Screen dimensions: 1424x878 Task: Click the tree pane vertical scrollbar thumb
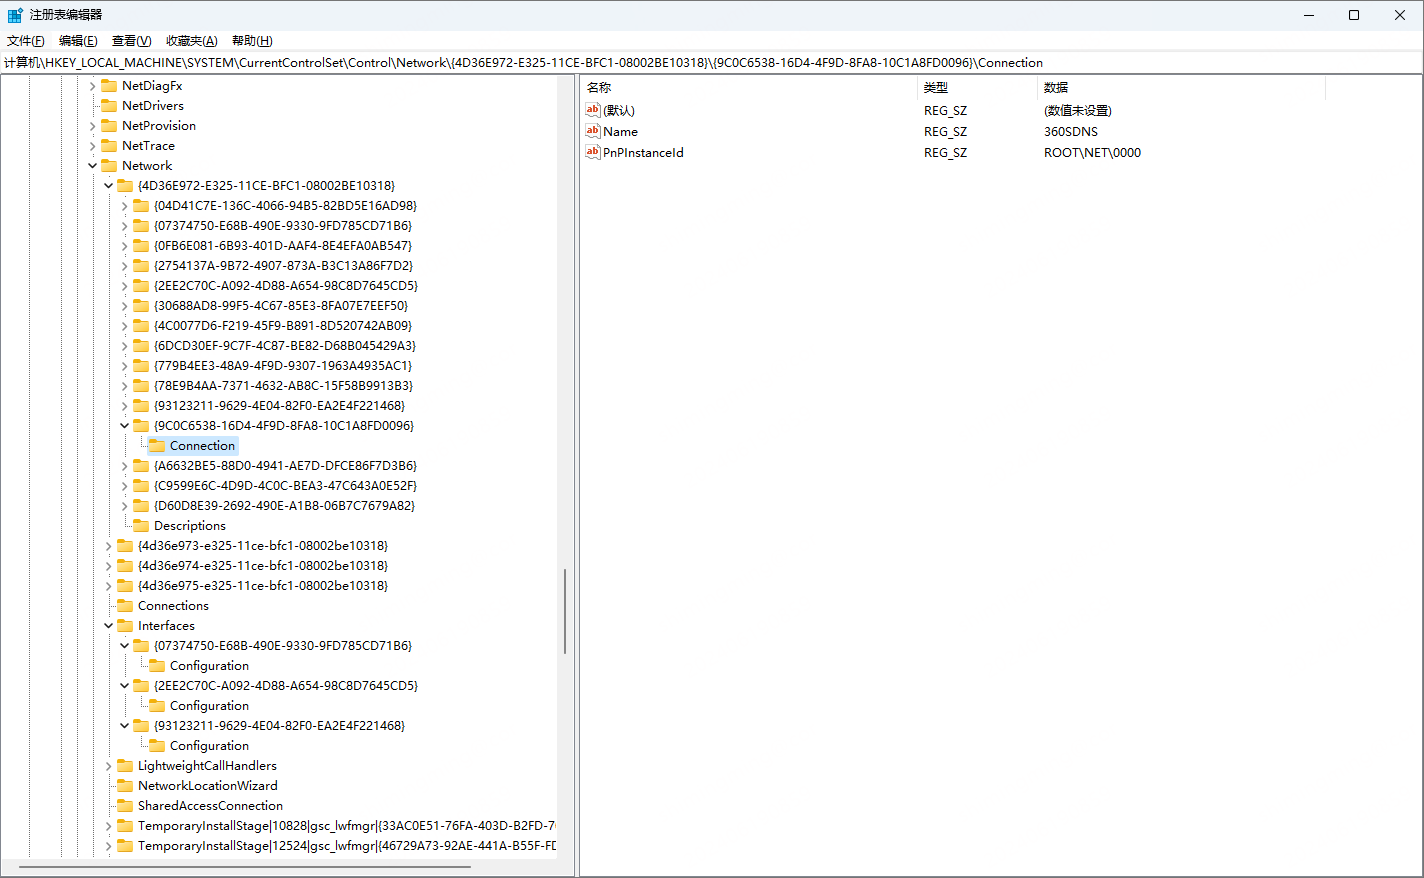point(565,611)
